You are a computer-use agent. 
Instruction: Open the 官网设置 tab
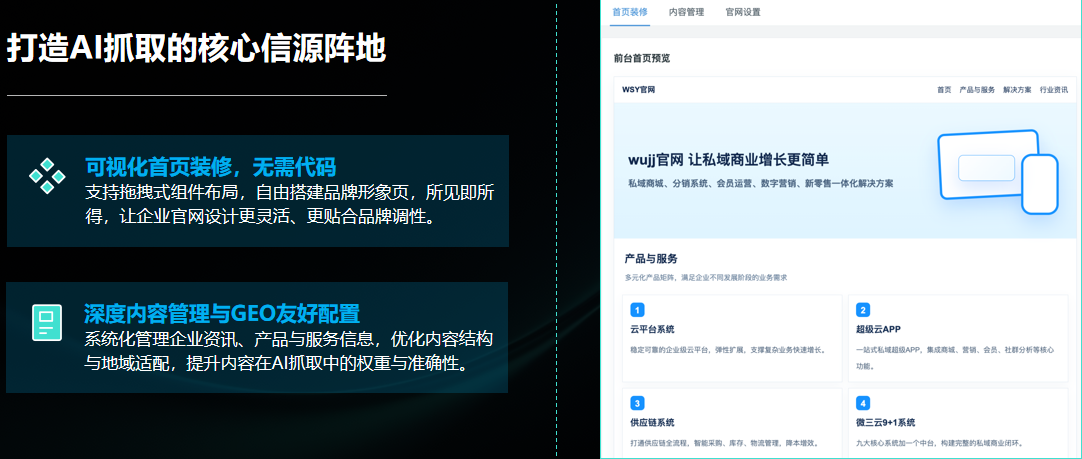tap(742, 12)
